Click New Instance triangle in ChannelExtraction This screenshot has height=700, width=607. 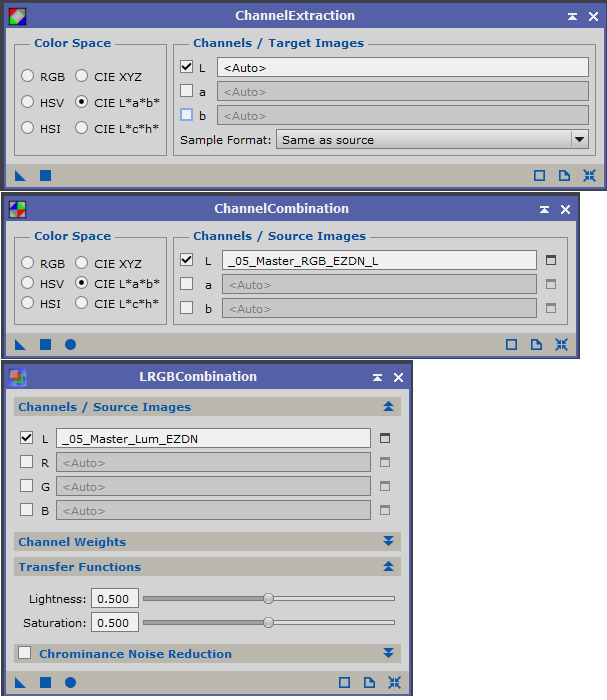click(x=20, y=175)
